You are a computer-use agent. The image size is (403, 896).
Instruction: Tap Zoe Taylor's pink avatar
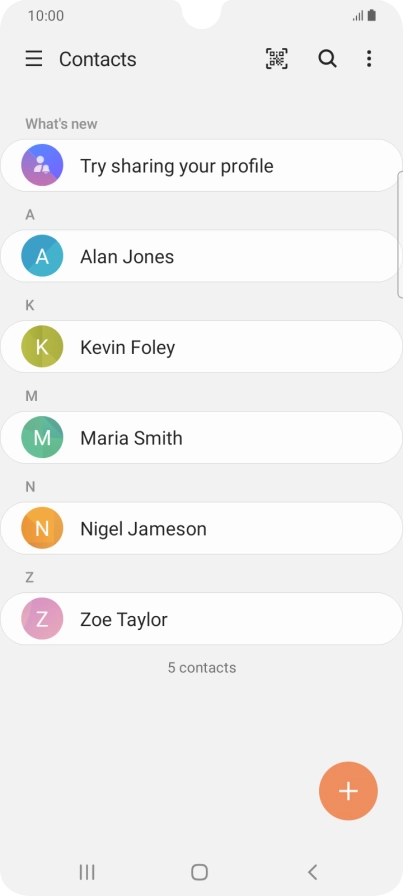click(42, 619)
